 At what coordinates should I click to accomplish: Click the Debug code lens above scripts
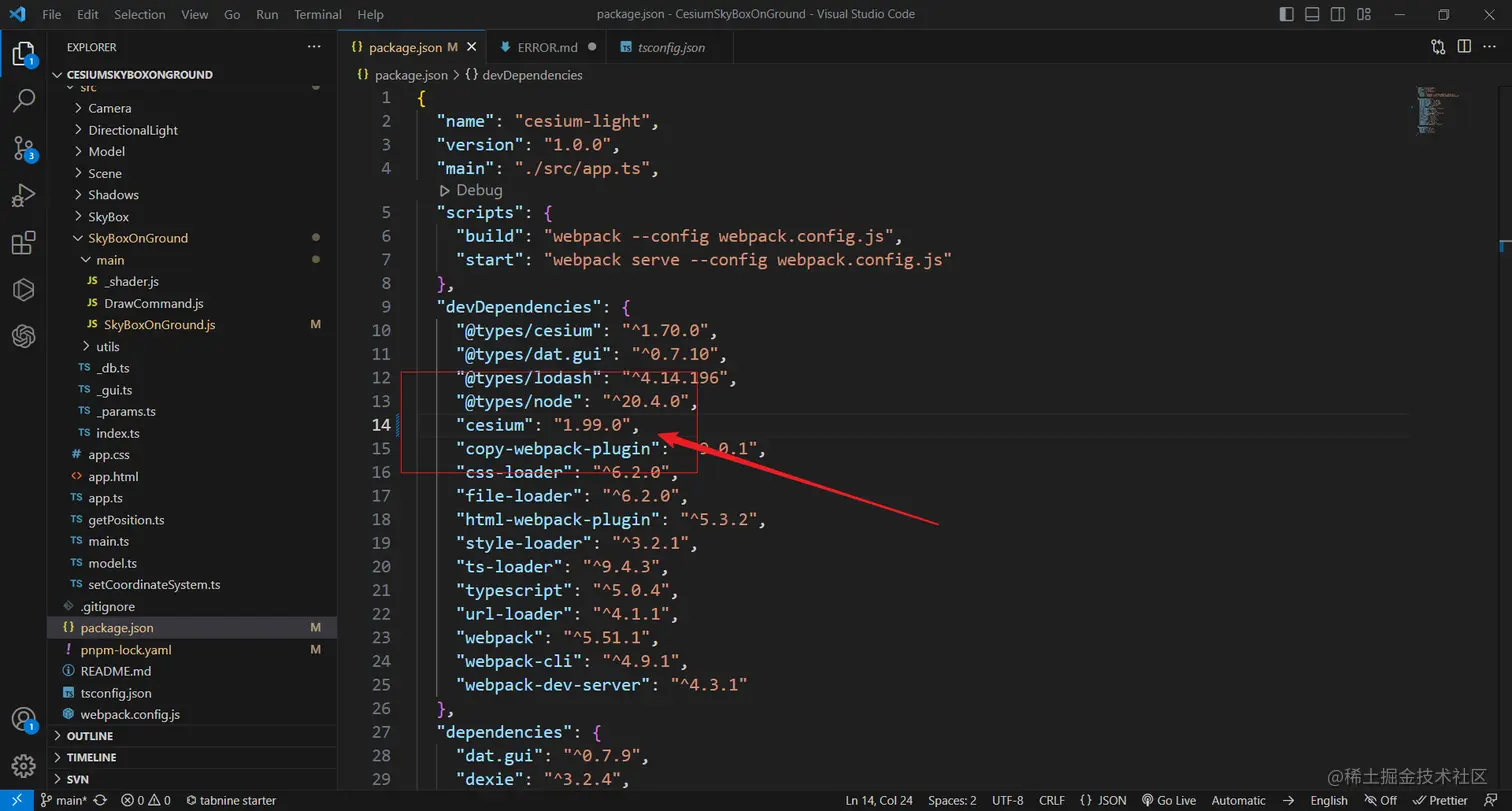click(x=471, y=190)
